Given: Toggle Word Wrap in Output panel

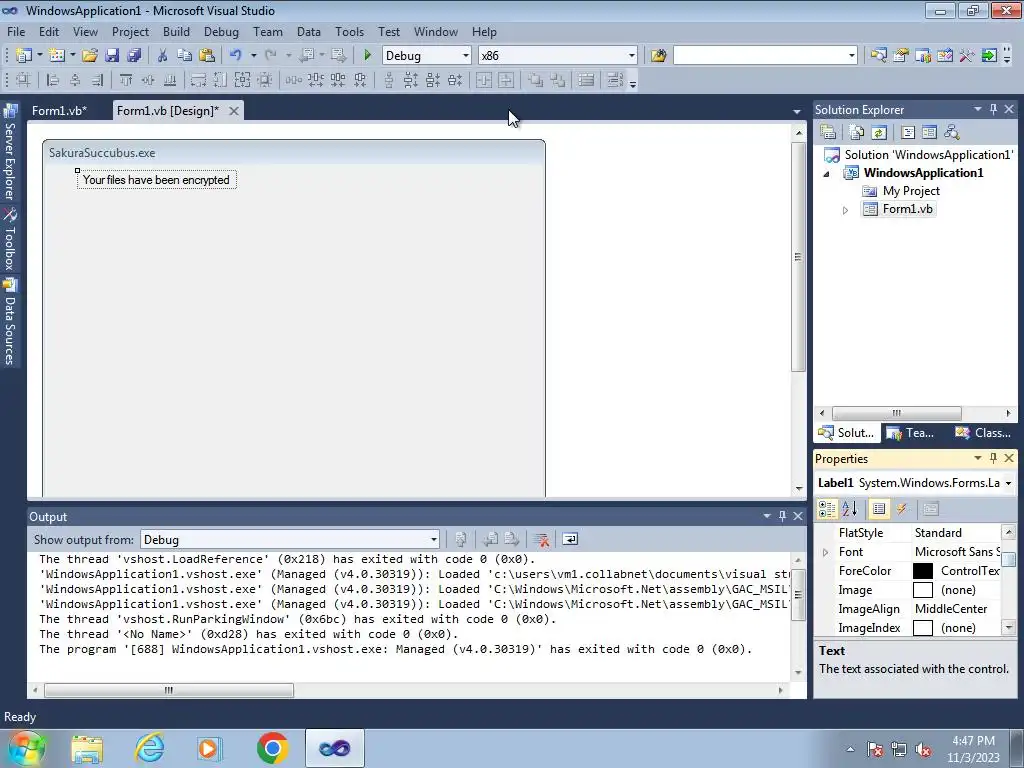Looking at the screenshot, I should tap(569, 539).
